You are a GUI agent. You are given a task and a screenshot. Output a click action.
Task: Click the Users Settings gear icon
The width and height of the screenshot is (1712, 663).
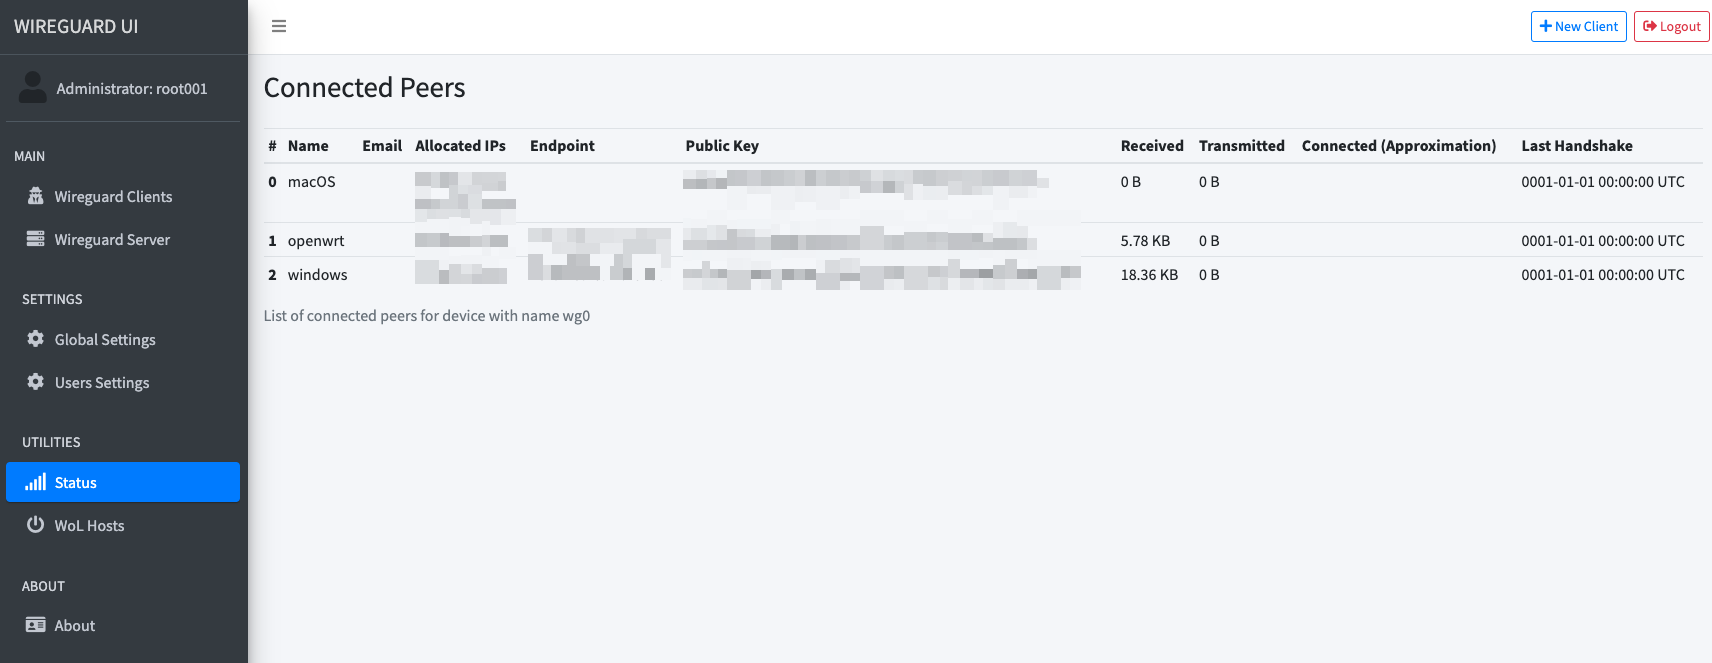point(36,382)
